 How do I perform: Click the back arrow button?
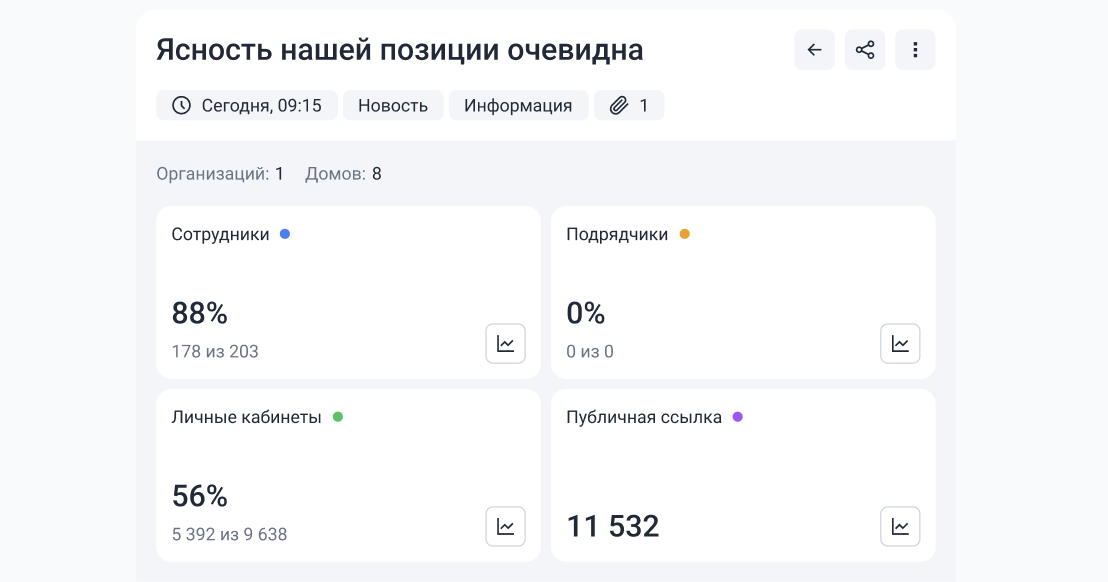pyautogui.click(x=814, y=49)
